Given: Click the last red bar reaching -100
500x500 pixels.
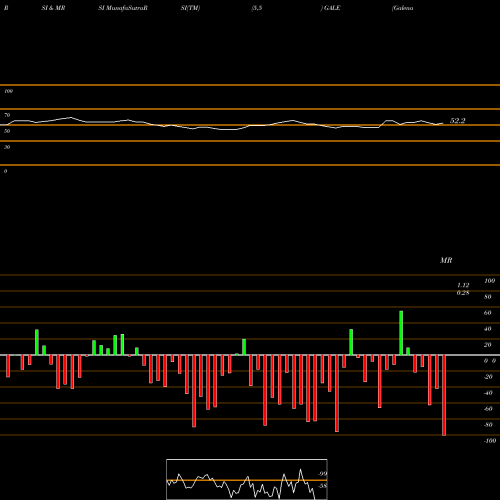Looking at the screenshot, I should pos(444,395).
